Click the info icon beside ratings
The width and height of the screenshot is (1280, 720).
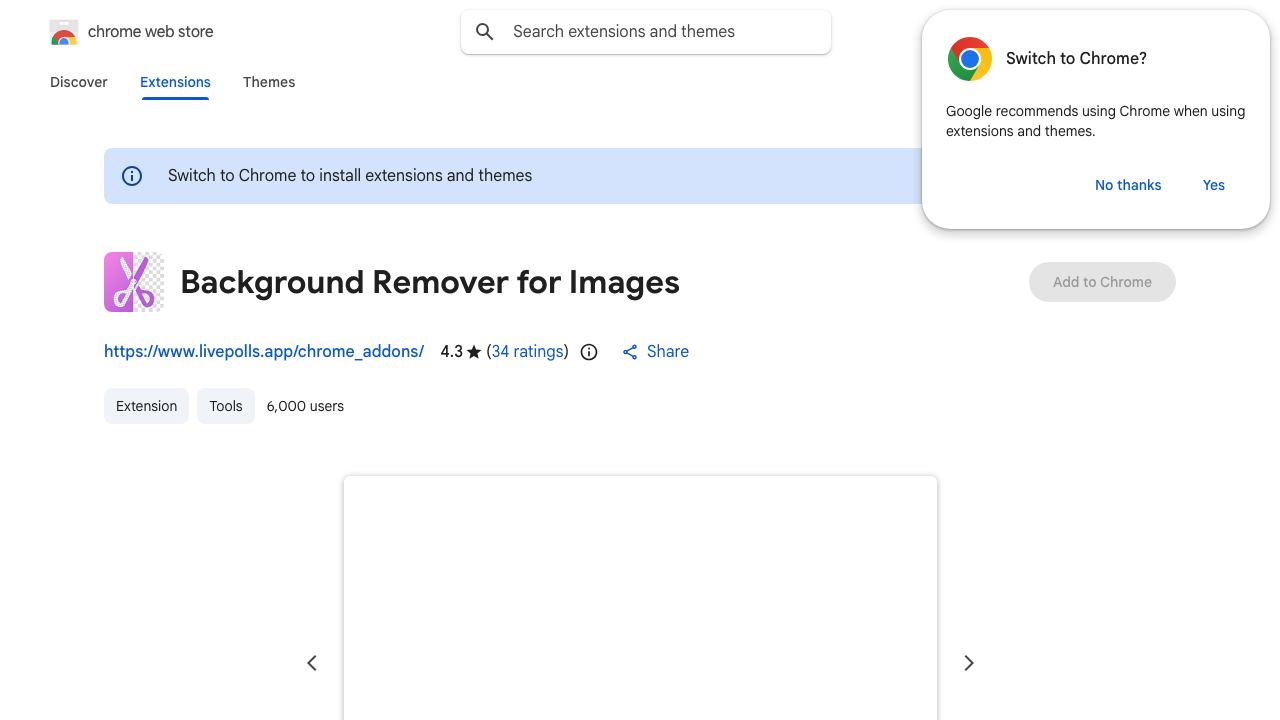[x=589, y=352]
